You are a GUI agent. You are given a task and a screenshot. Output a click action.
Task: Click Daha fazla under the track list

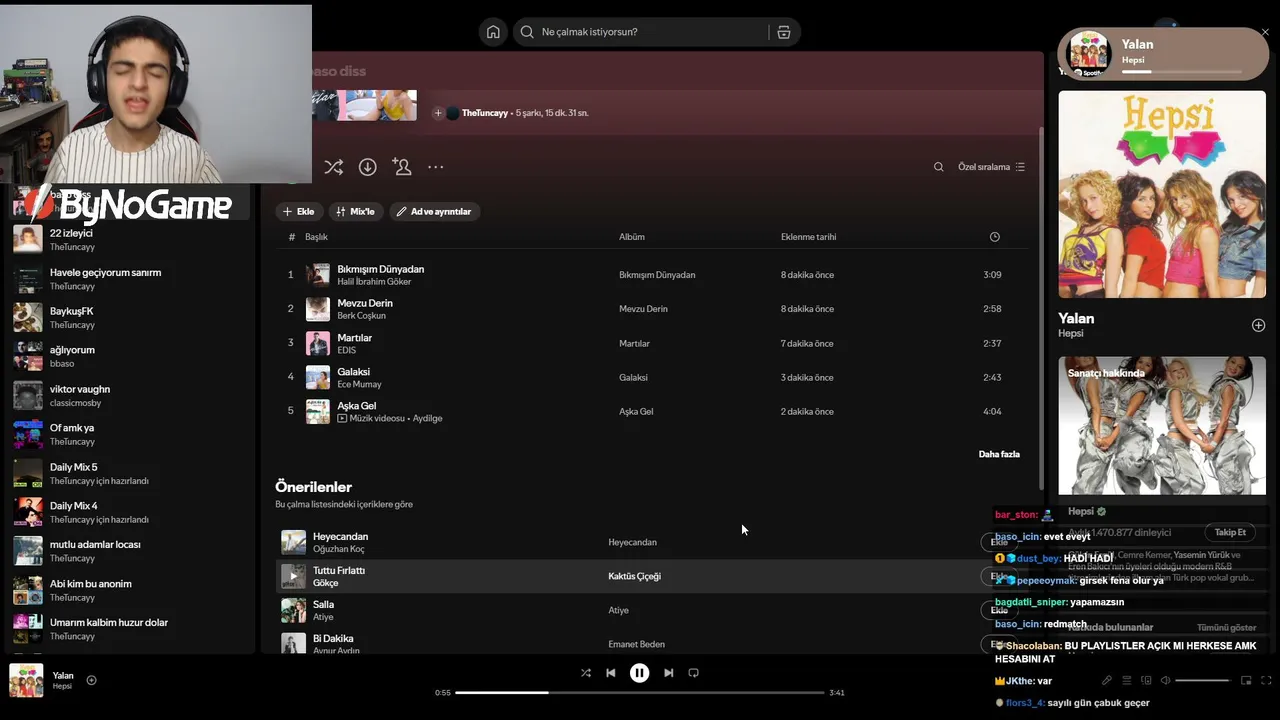(x=999, y=454)
